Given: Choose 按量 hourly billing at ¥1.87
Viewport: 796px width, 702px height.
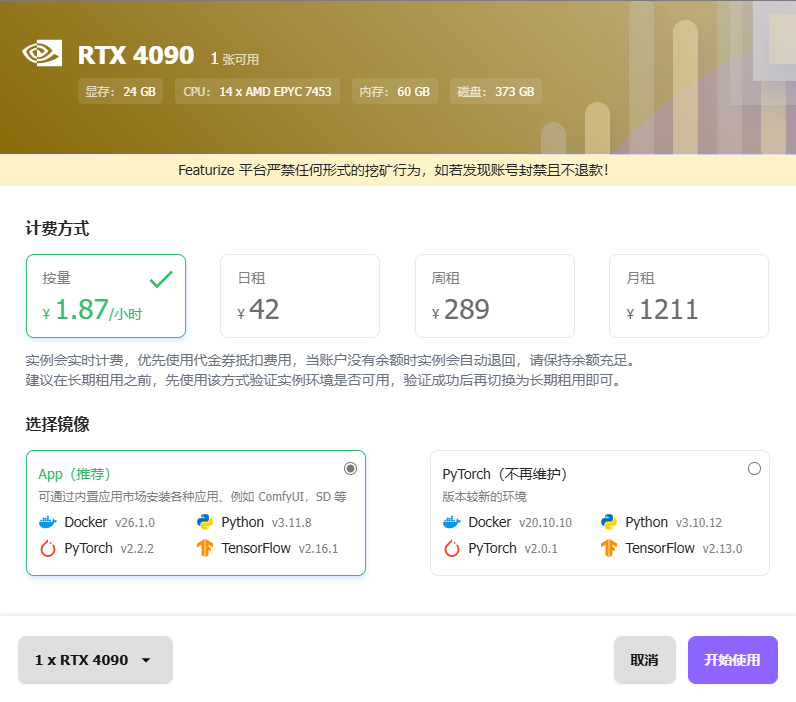Looking at the screenshot, I should pyautogui.click(x=106, y=296).
